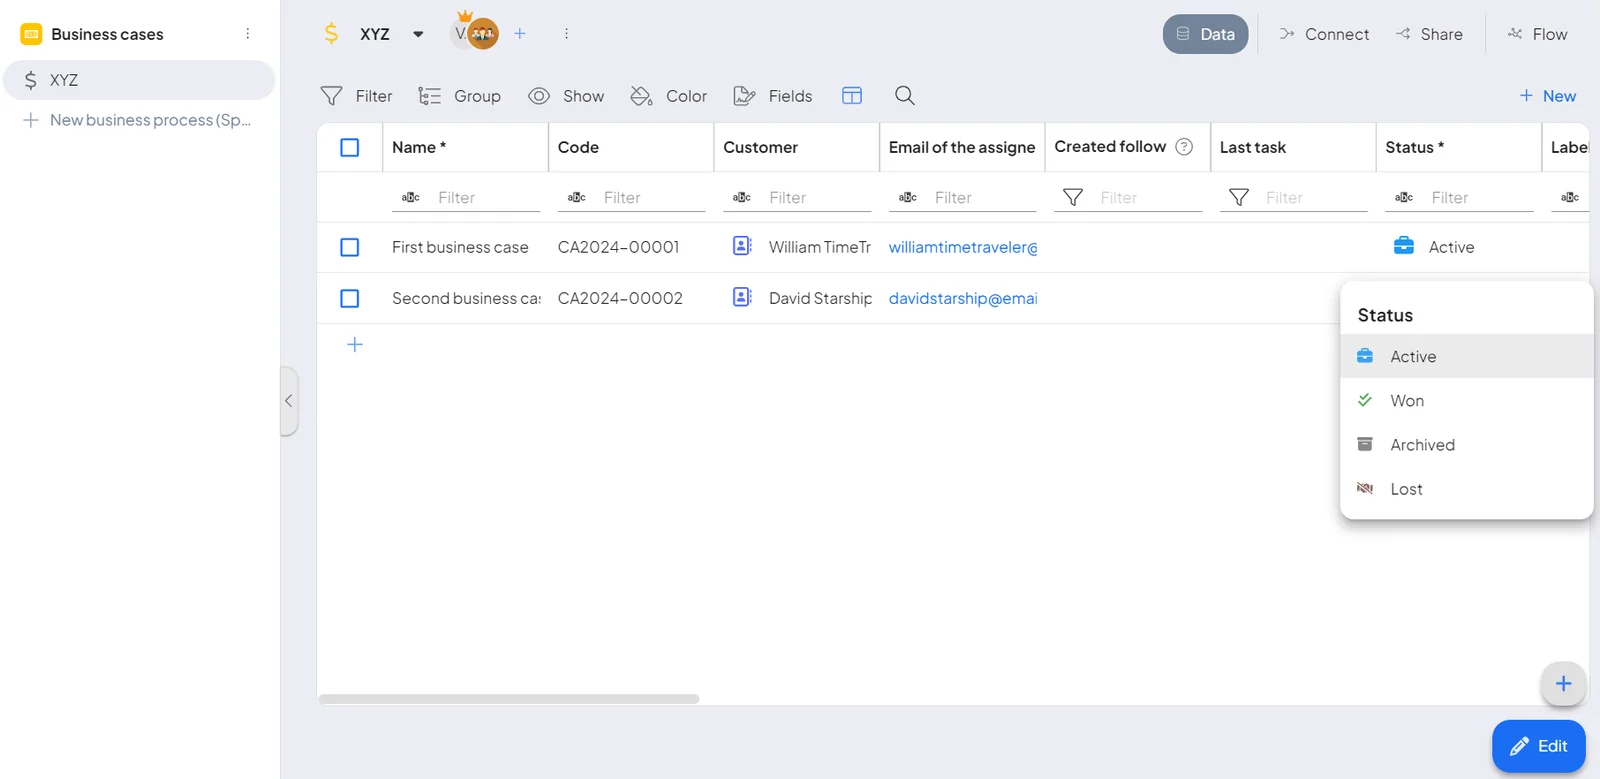Click the search magnifier icon

pyautogui.click(x=905, y=96)
